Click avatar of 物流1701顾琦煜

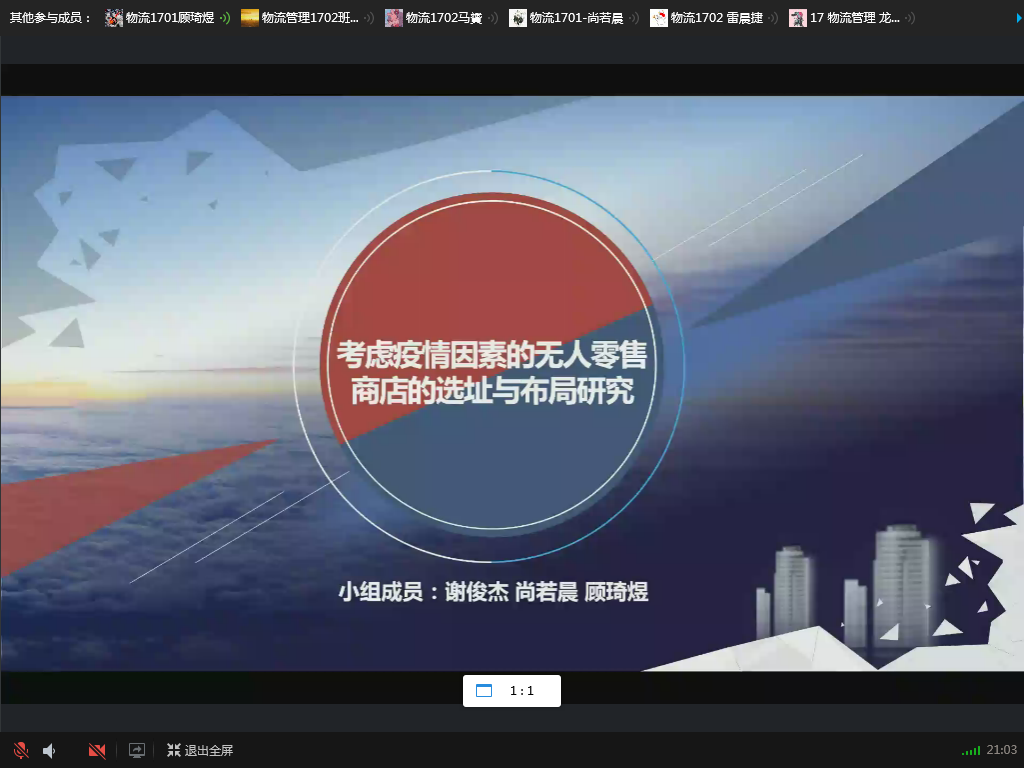coord(114,18)
